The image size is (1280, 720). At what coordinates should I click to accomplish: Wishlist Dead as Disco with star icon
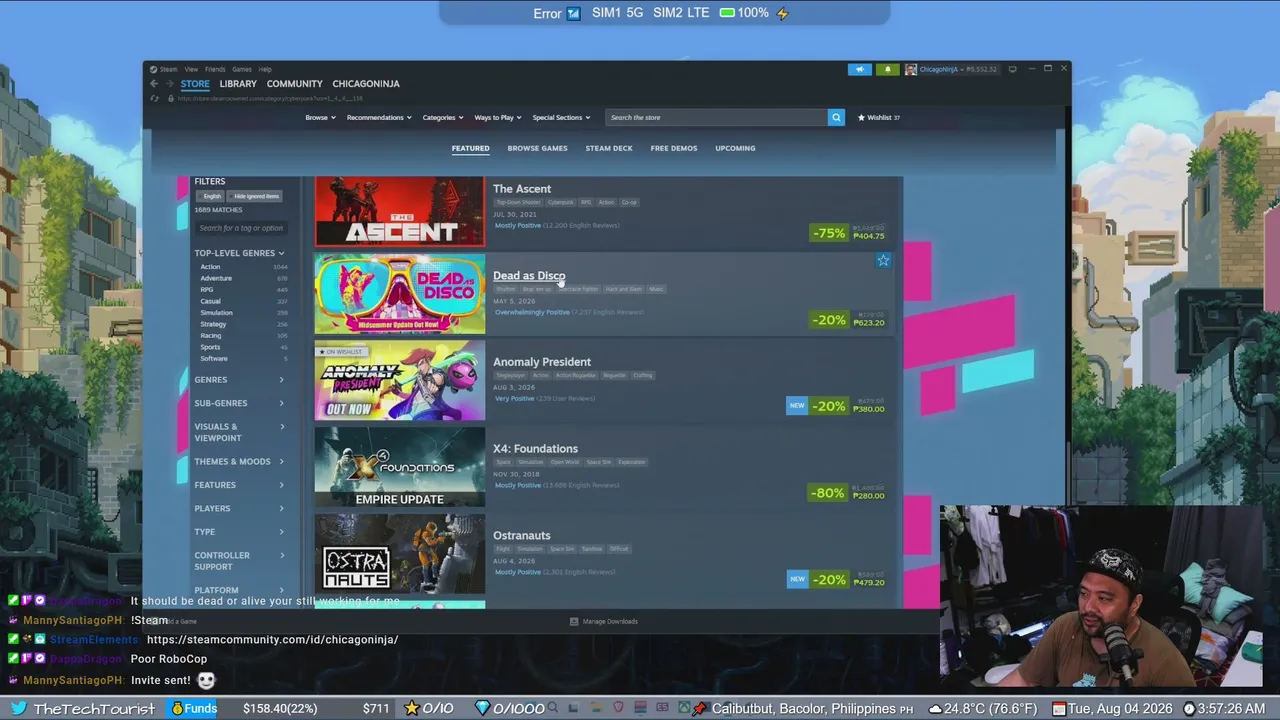pyautogui.click(x=883, y=260)
